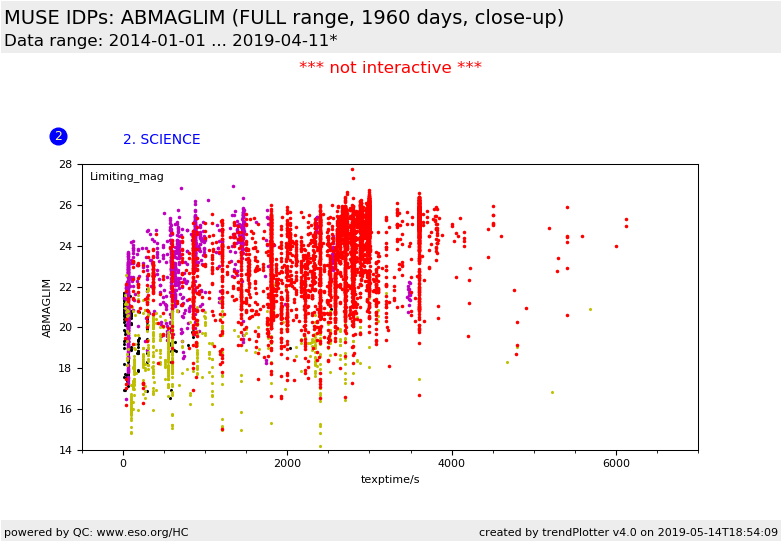Click the MUSE IDPs ABMAGLIM page title
The height and width of the screenshot is (542, 782).
click(x=284, y=18)
